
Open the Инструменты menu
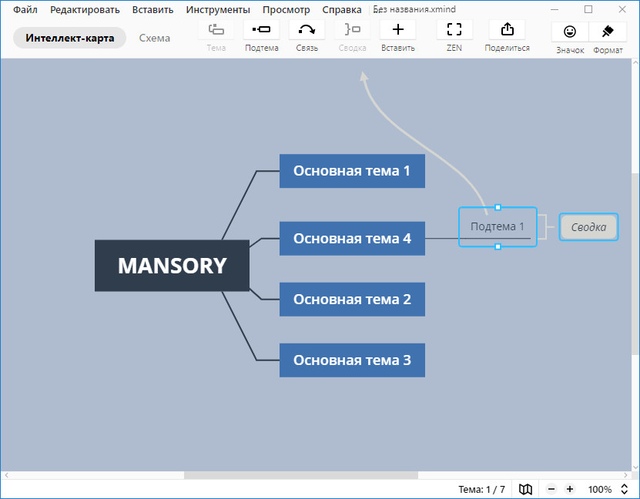(217, 9)
